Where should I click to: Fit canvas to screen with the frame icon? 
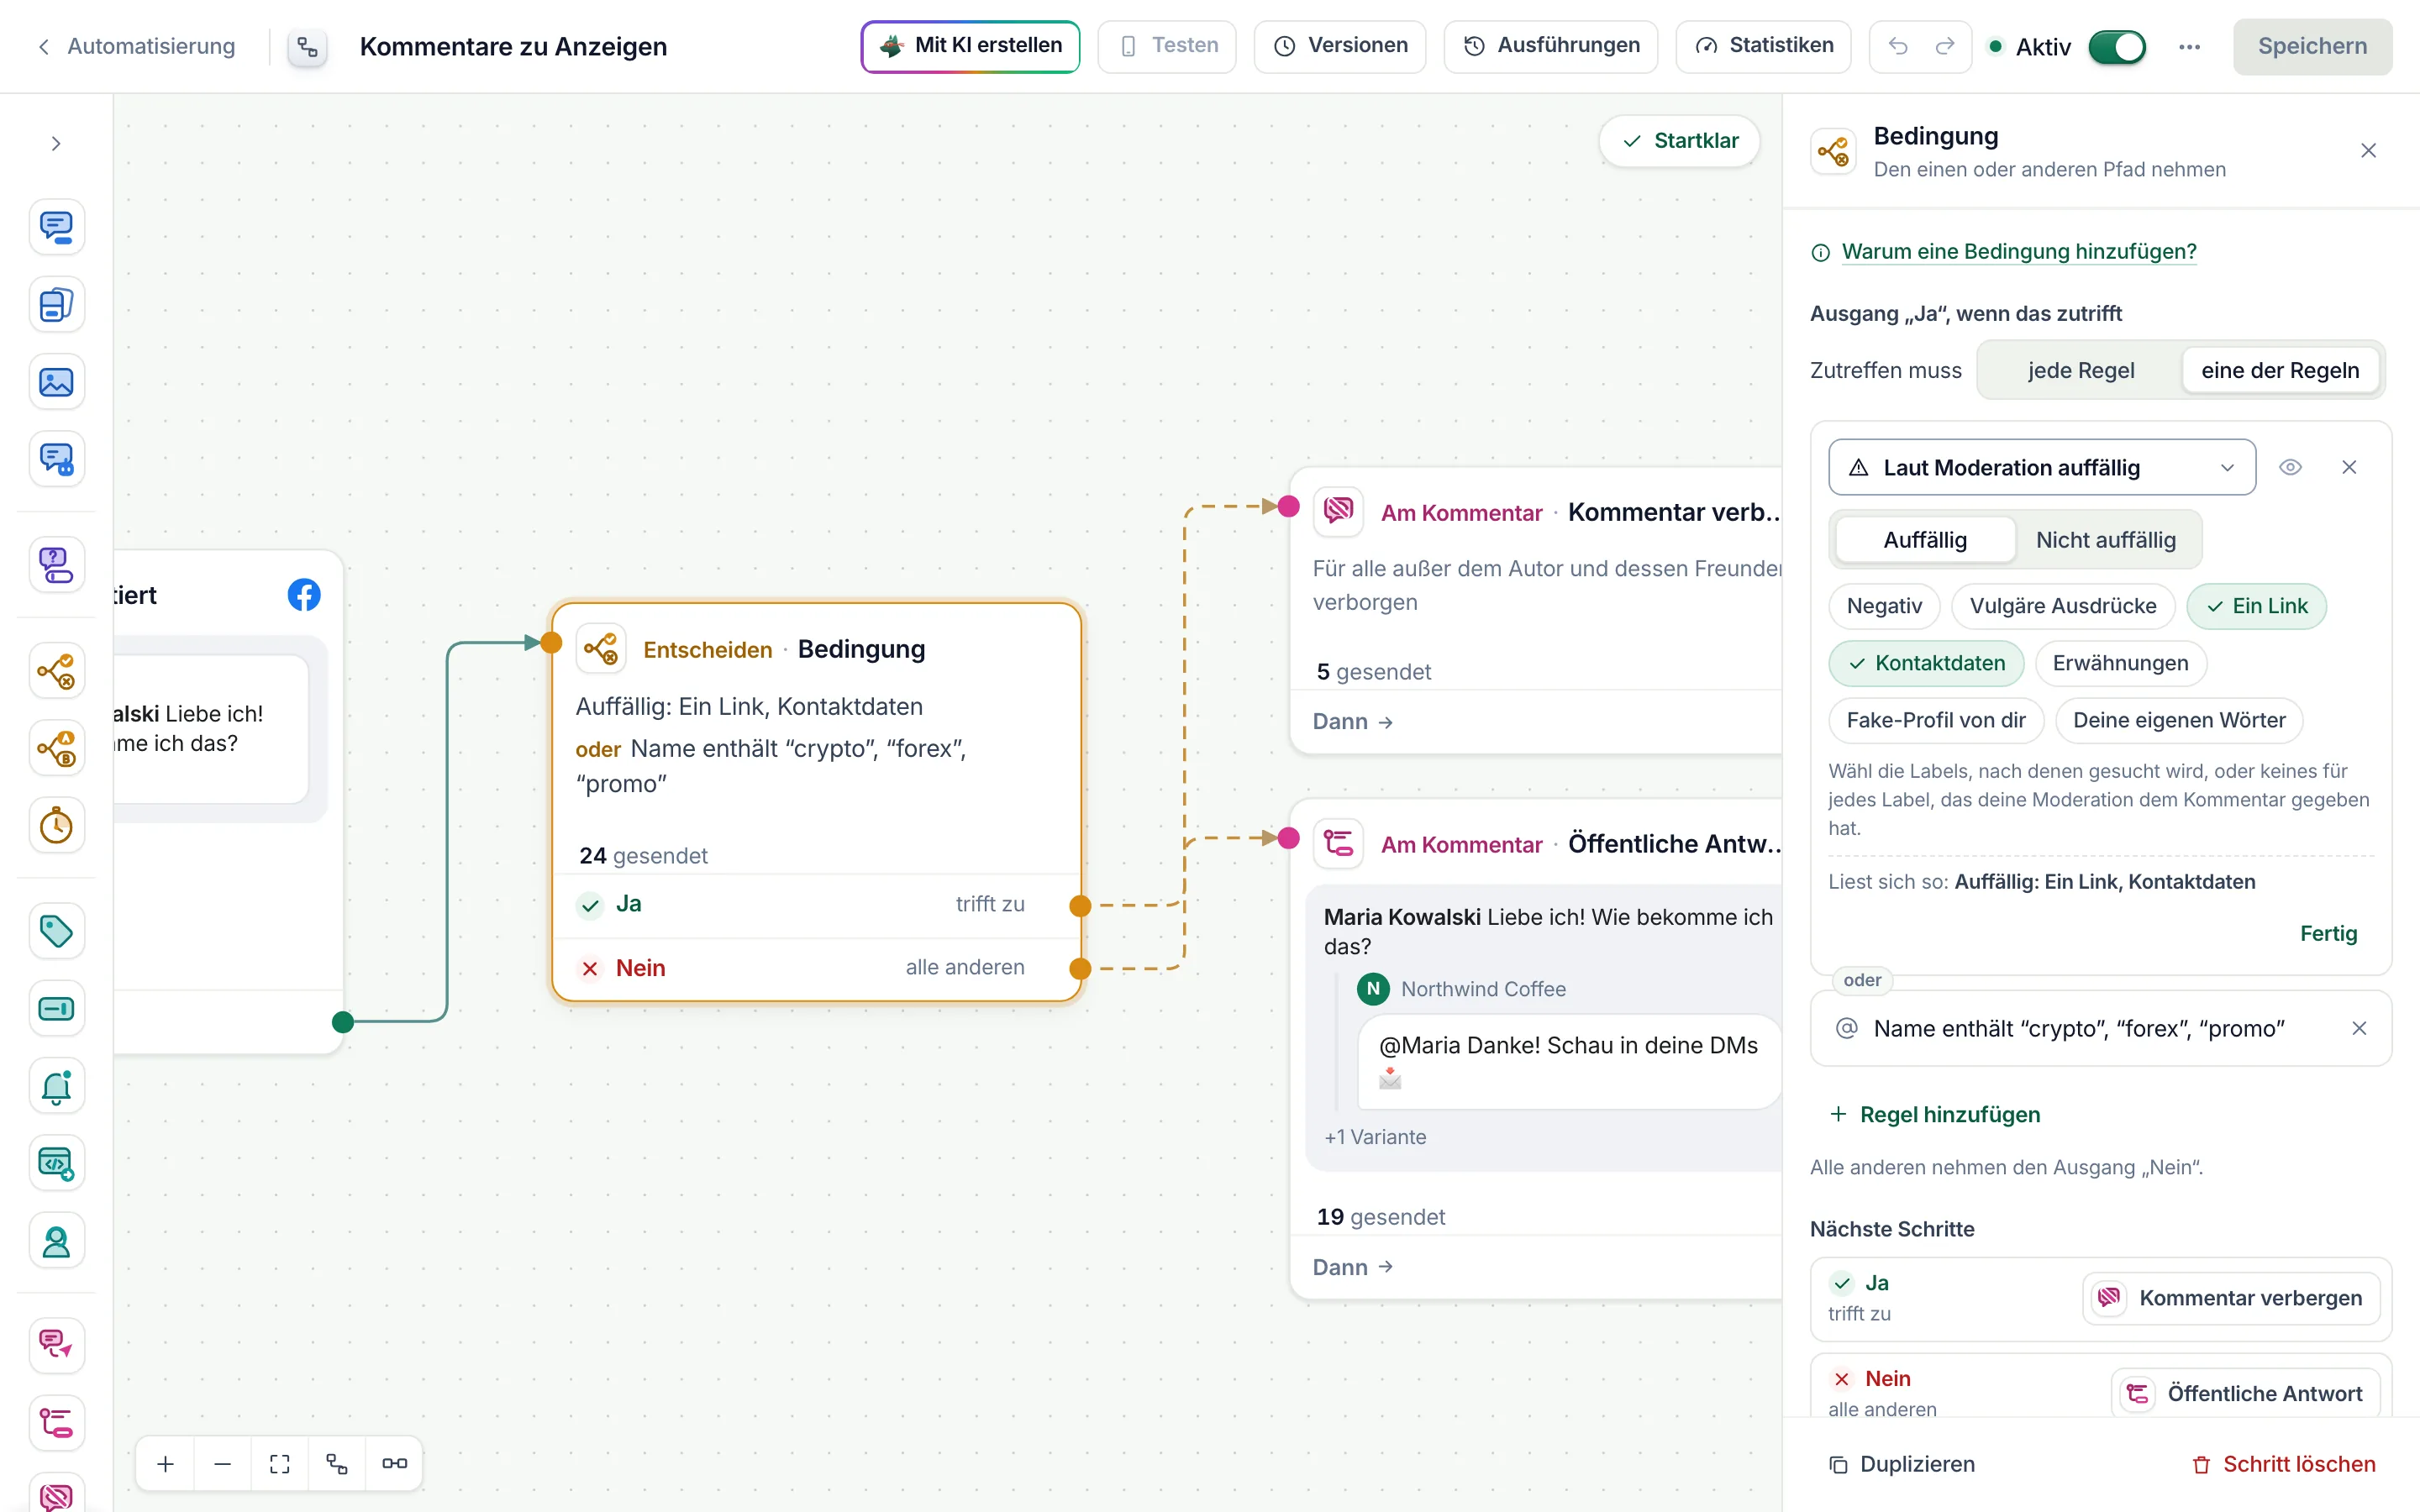(x=280, y=1464)
